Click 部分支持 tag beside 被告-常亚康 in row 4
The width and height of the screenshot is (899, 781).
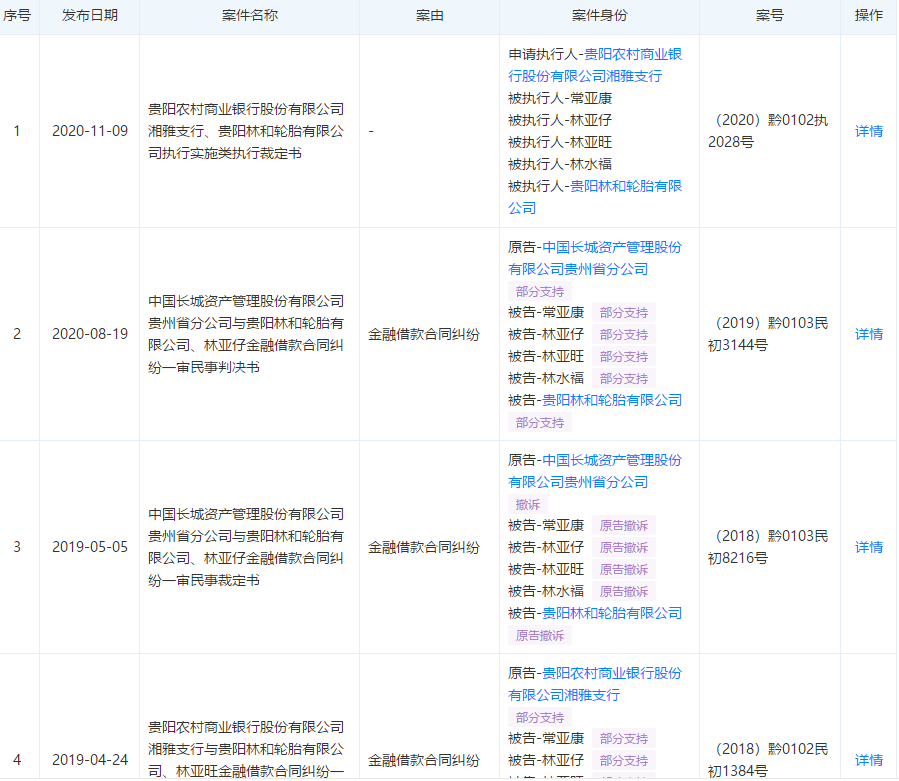624,739
